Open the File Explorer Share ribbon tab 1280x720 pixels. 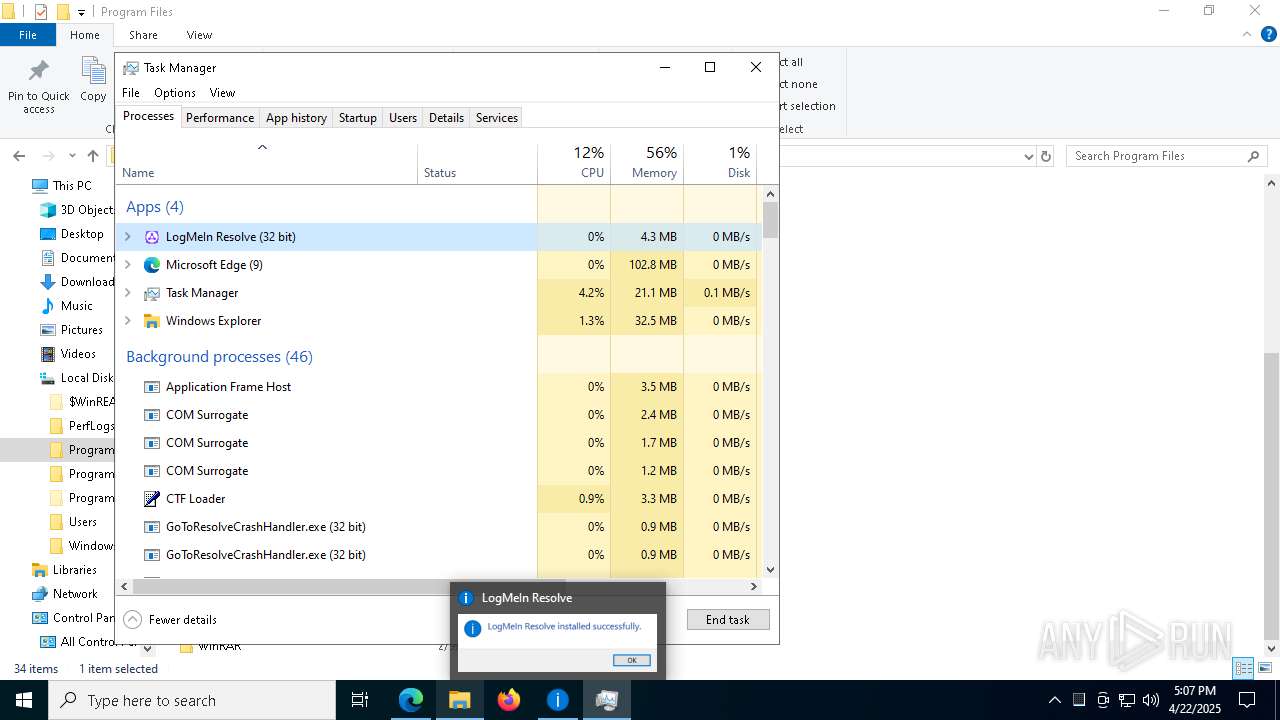(x=143, y=34)
